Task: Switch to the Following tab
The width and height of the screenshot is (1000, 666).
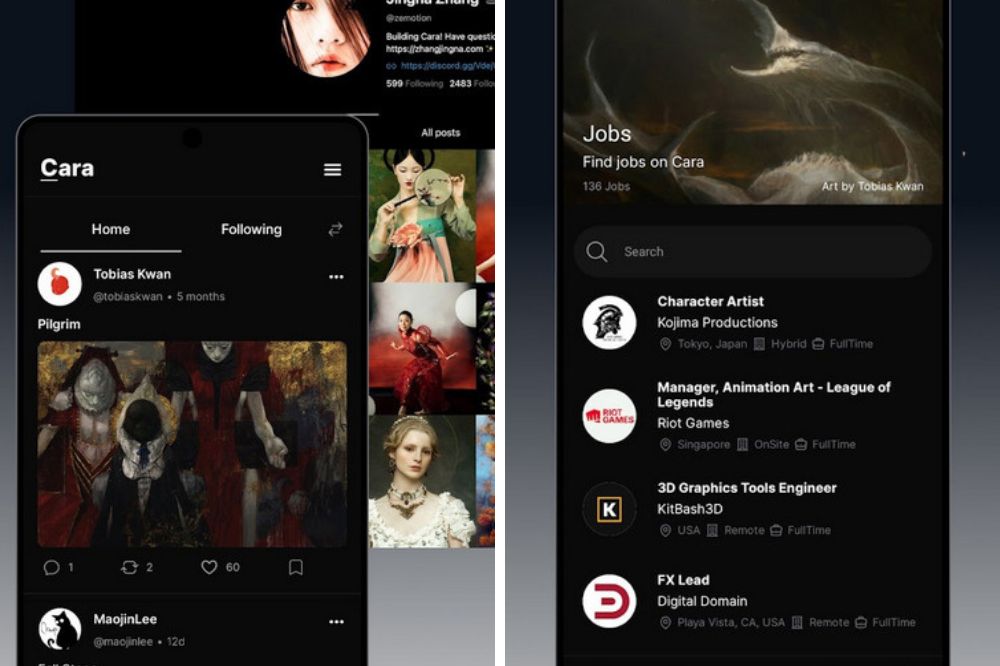Action: 251,229
